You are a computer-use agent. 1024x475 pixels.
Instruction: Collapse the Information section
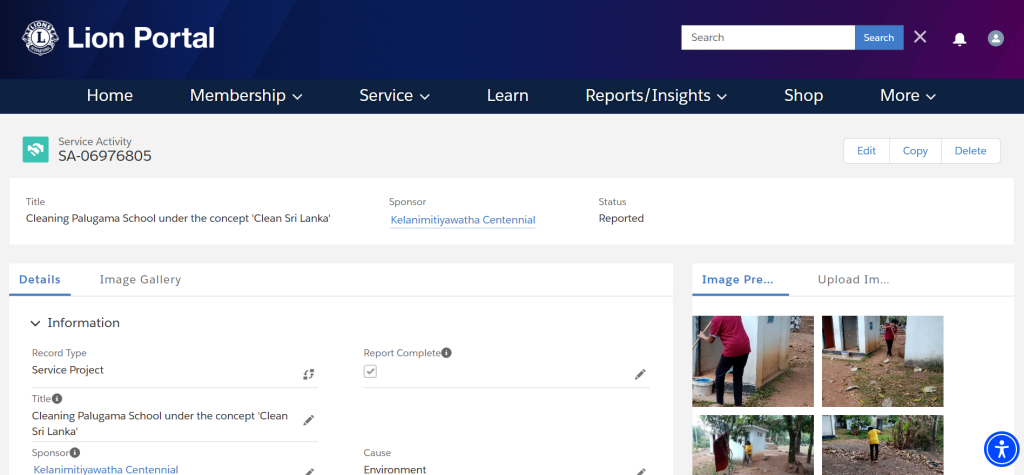tap(35, 323)
